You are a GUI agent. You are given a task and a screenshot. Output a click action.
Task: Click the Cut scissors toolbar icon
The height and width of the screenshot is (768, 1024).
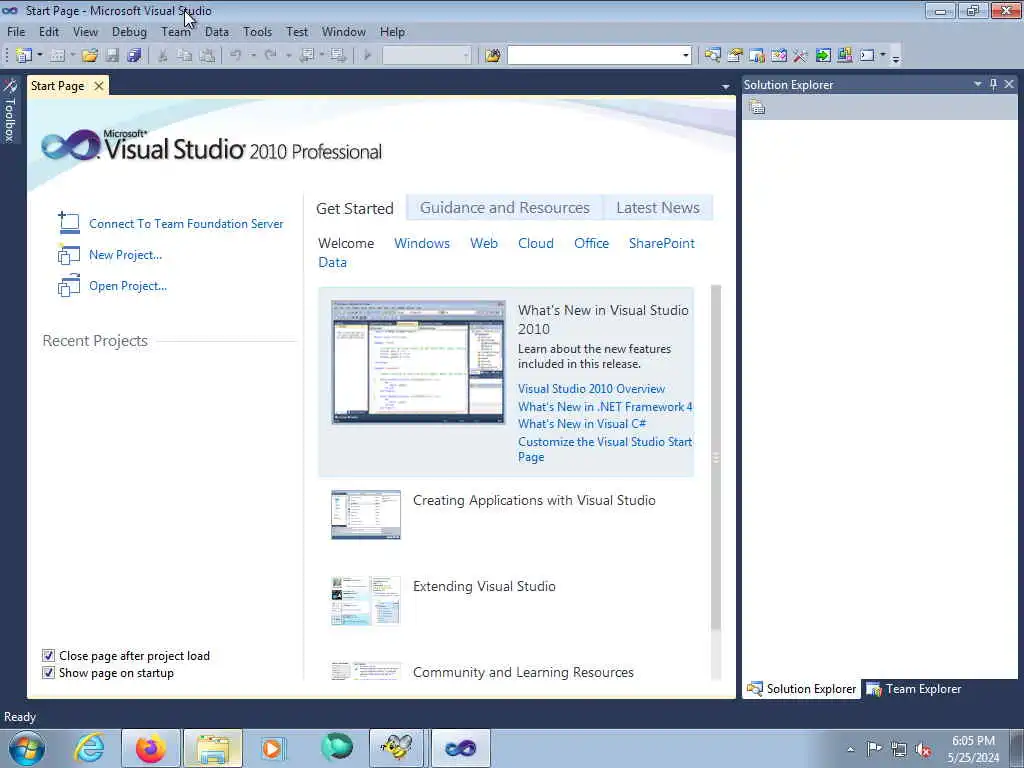163,56
